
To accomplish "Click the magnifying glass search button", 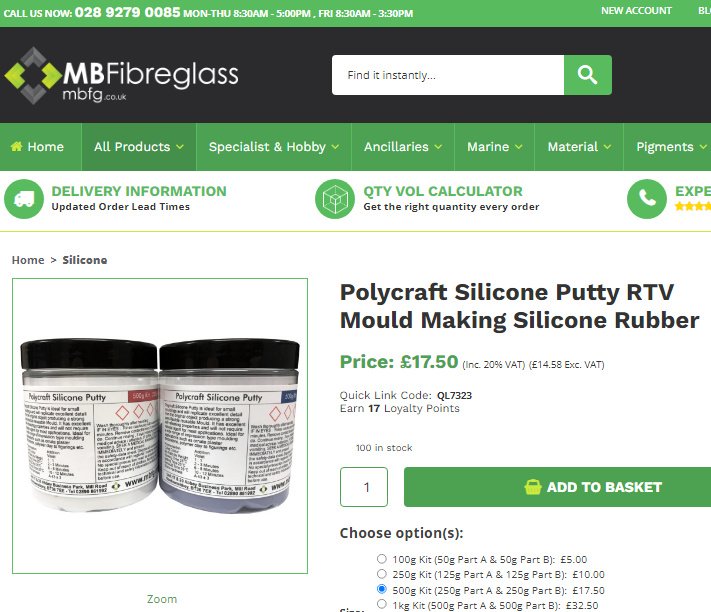I will pos(588,75).
